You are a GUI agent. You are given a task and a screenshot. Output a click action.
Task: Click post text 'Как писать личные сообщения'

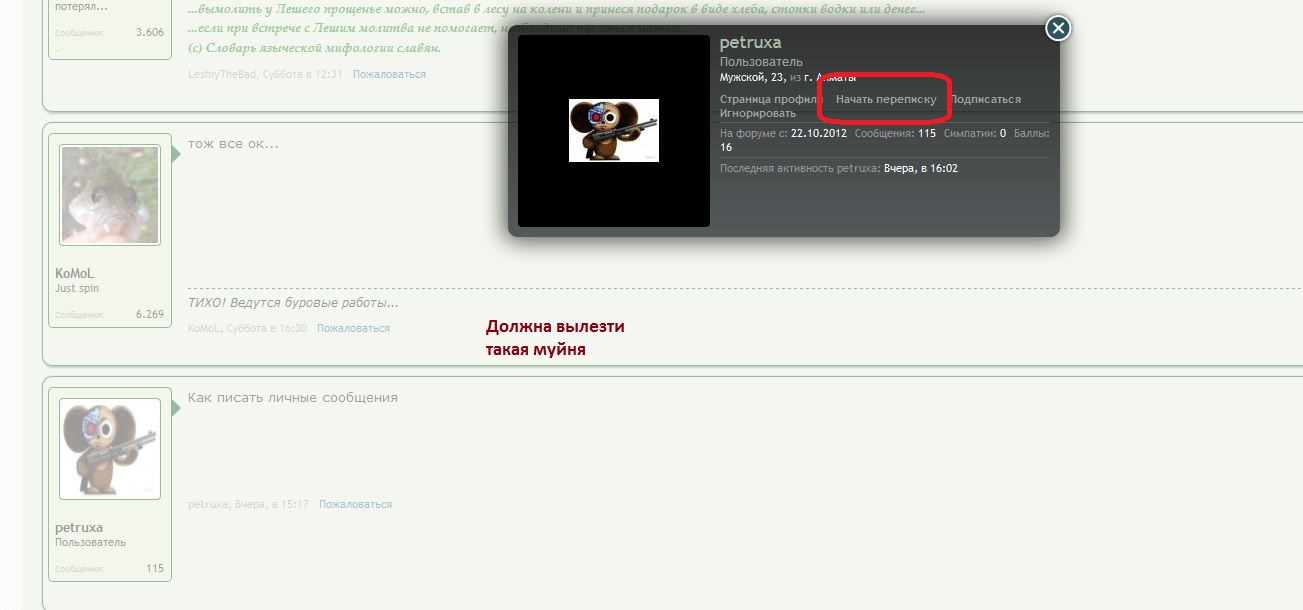click(x=293, y=398)
